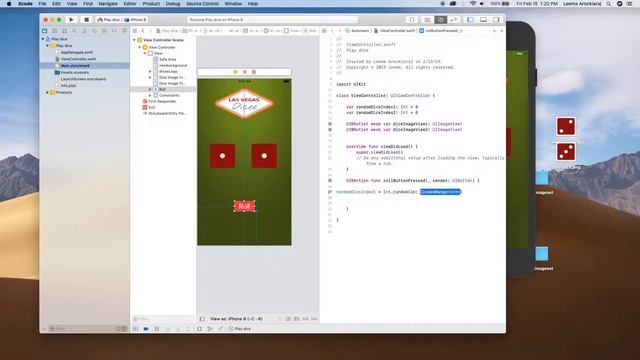
Task: Open the Navigate menu
Action: [108, 4]
